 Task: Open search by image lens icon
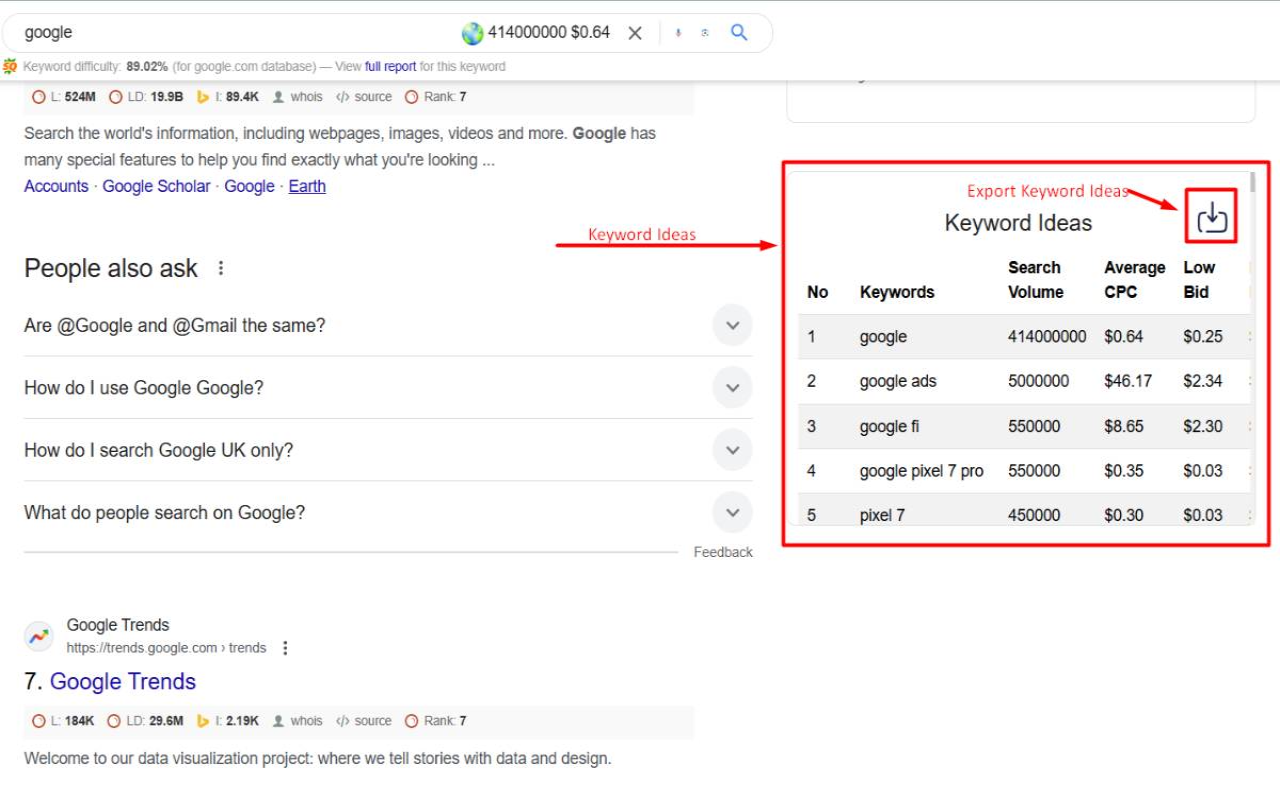point(705,33)
